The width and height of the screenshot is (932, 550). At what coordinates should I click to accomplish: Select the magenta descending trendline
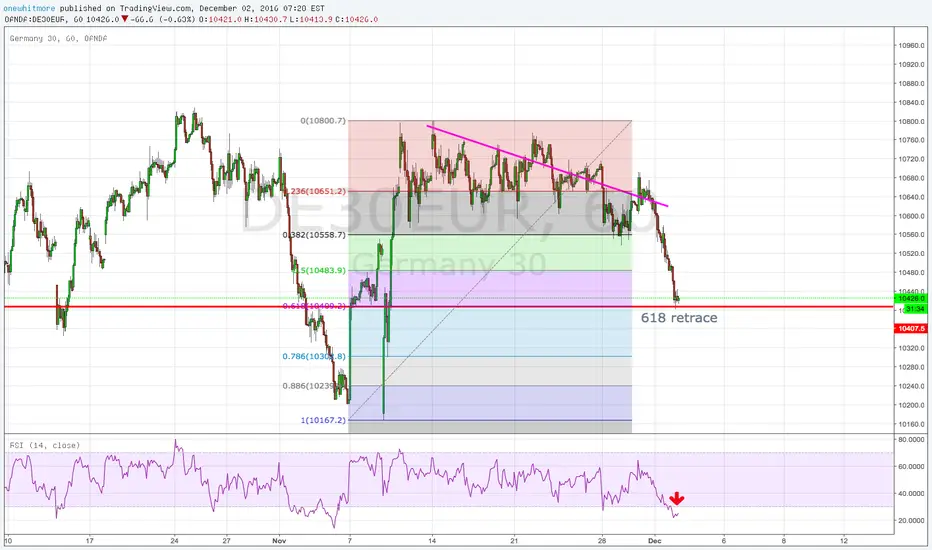point(547,166)
